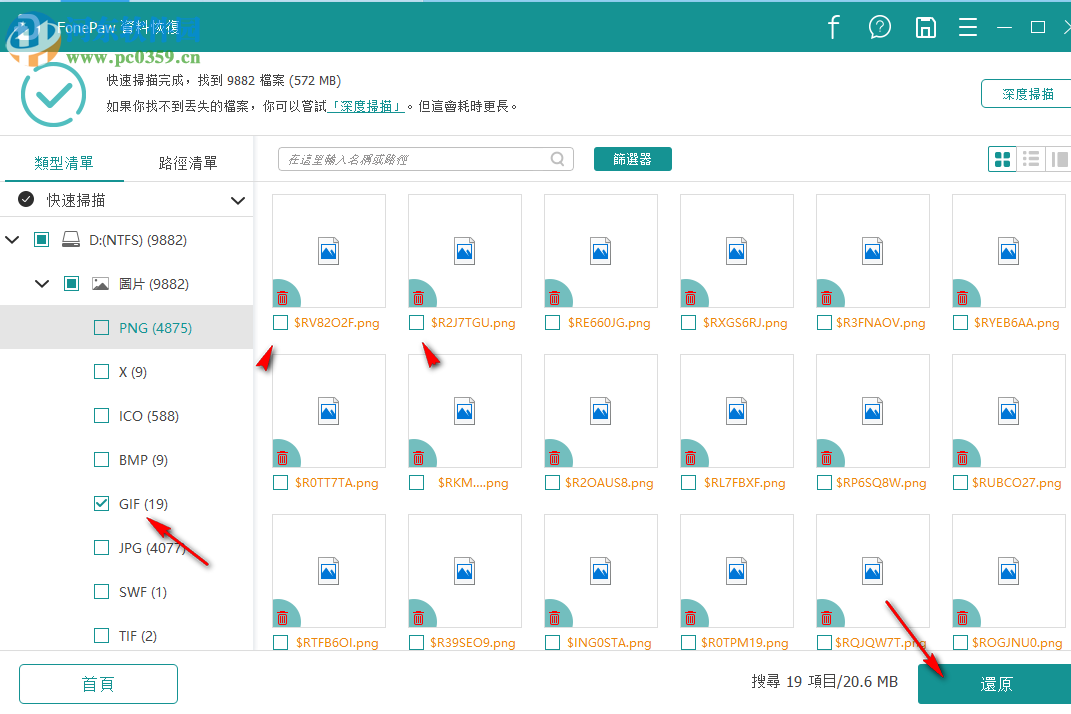Enable the PNG (4875) checkbox
The height and width of the screenshot is (714, 1071).
pos(101,327)
